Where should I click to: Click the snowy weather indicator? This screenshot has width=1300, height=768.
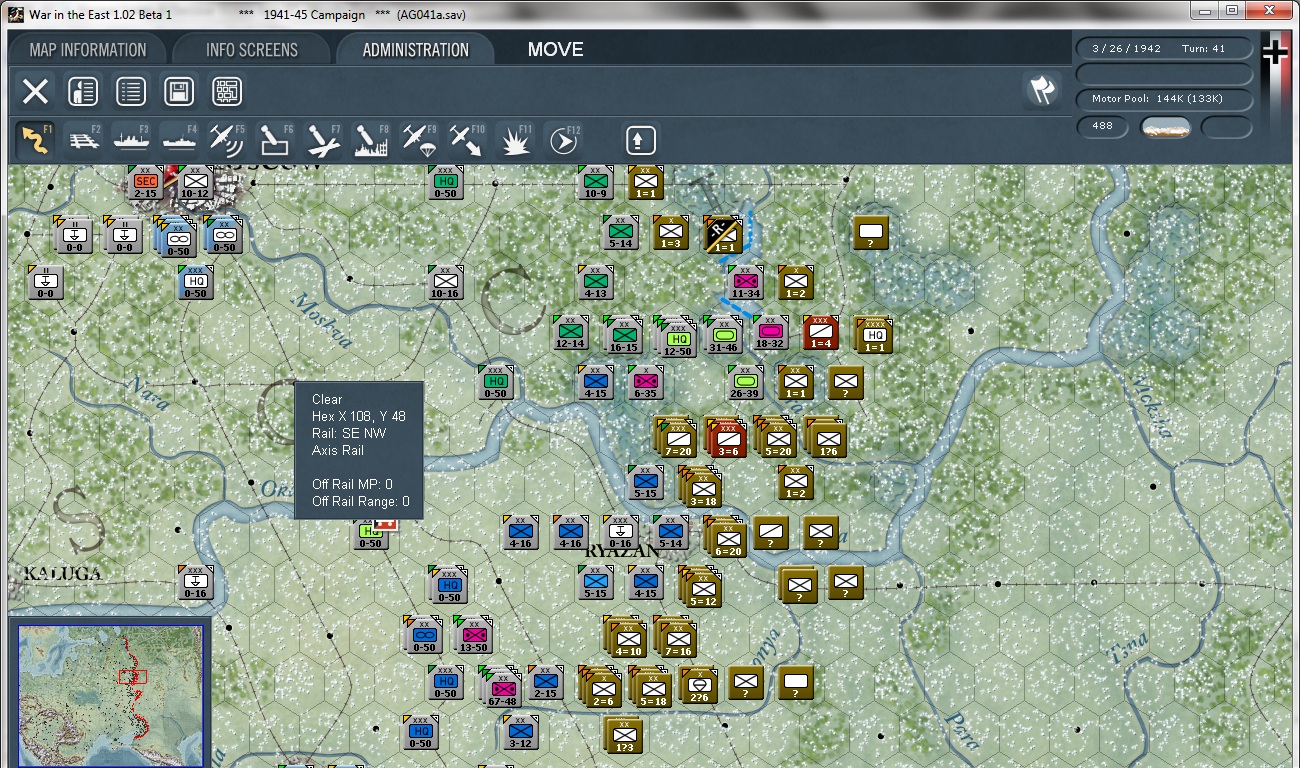[1166, 127]
